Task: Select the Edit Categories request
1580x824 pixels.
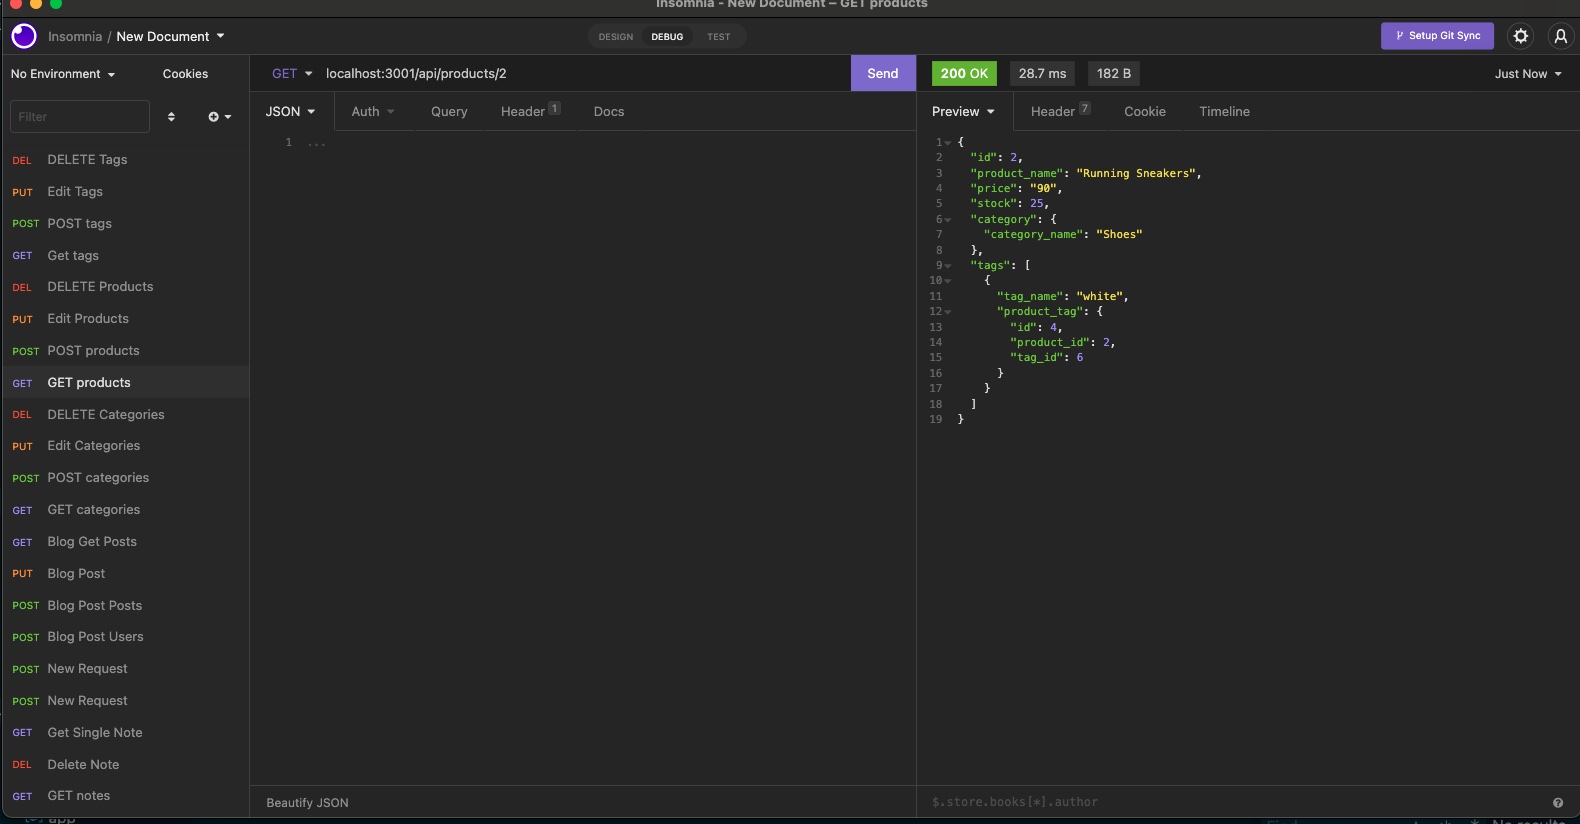Action: click(125, 446)
